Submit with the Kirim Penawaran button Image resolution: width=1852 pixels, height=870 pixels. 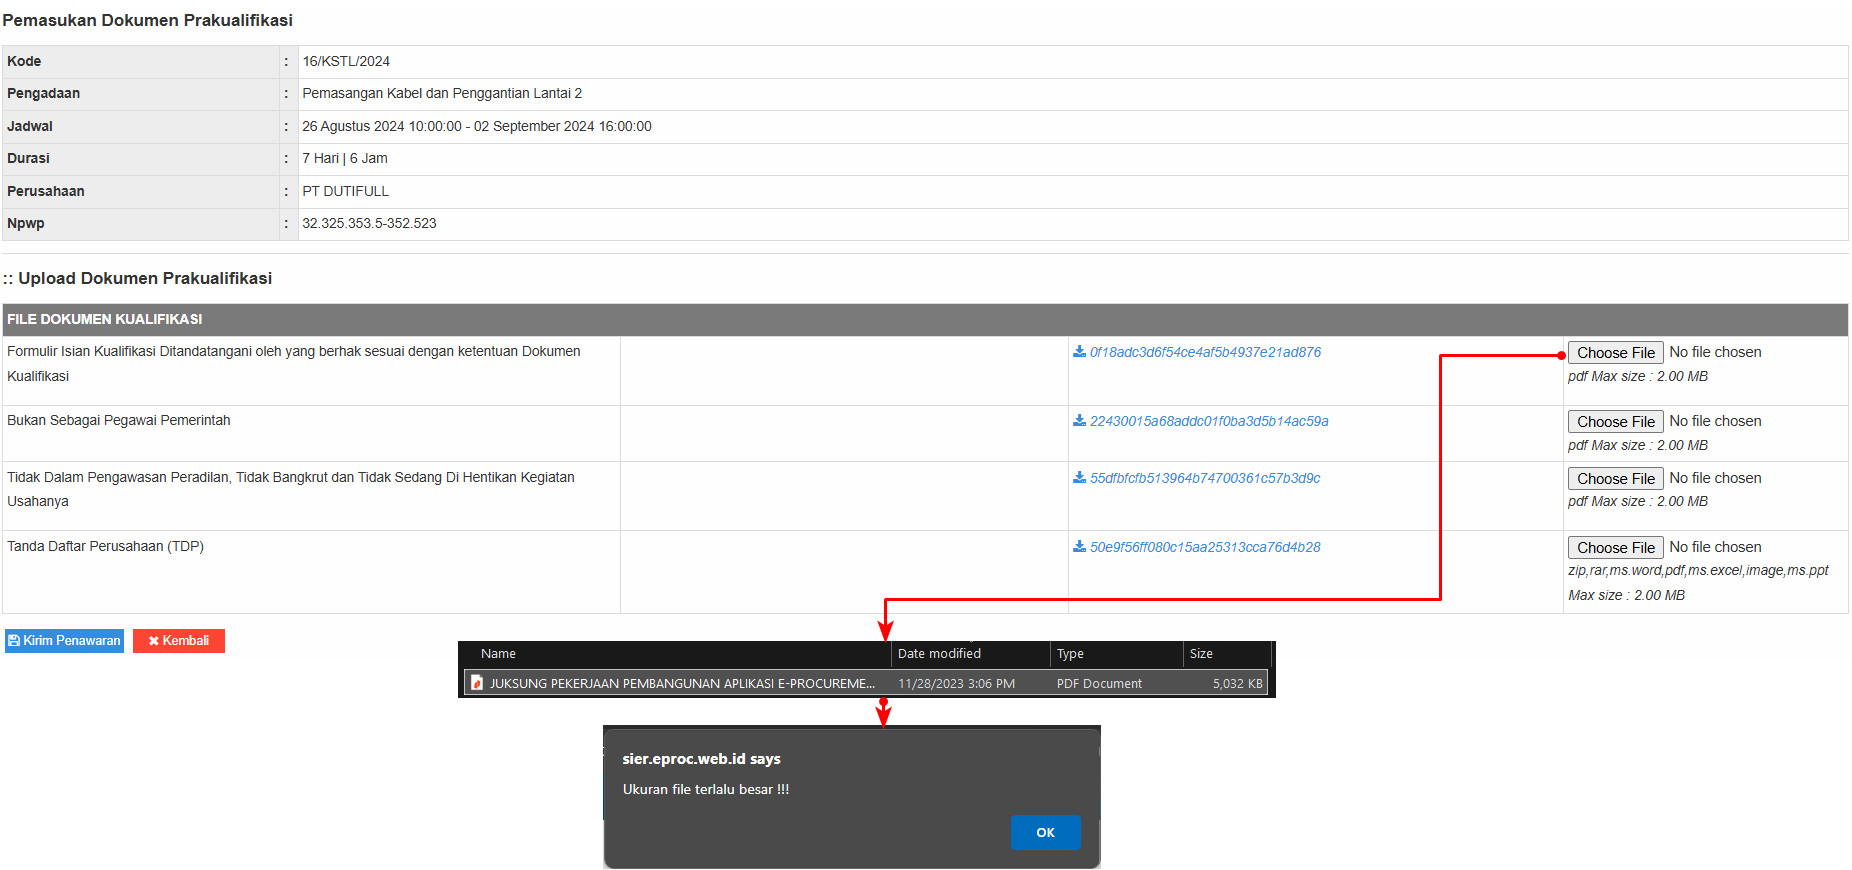(x=64, y=641)
